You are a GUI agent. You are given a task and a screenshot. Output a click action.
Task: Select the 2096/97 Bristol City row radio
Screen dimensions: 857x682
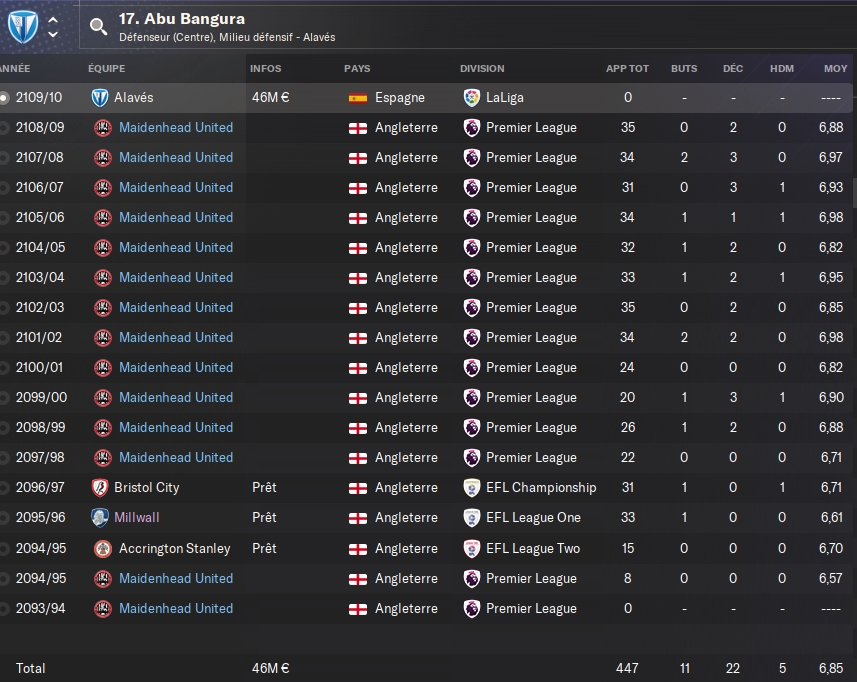[x=4, y=488]
